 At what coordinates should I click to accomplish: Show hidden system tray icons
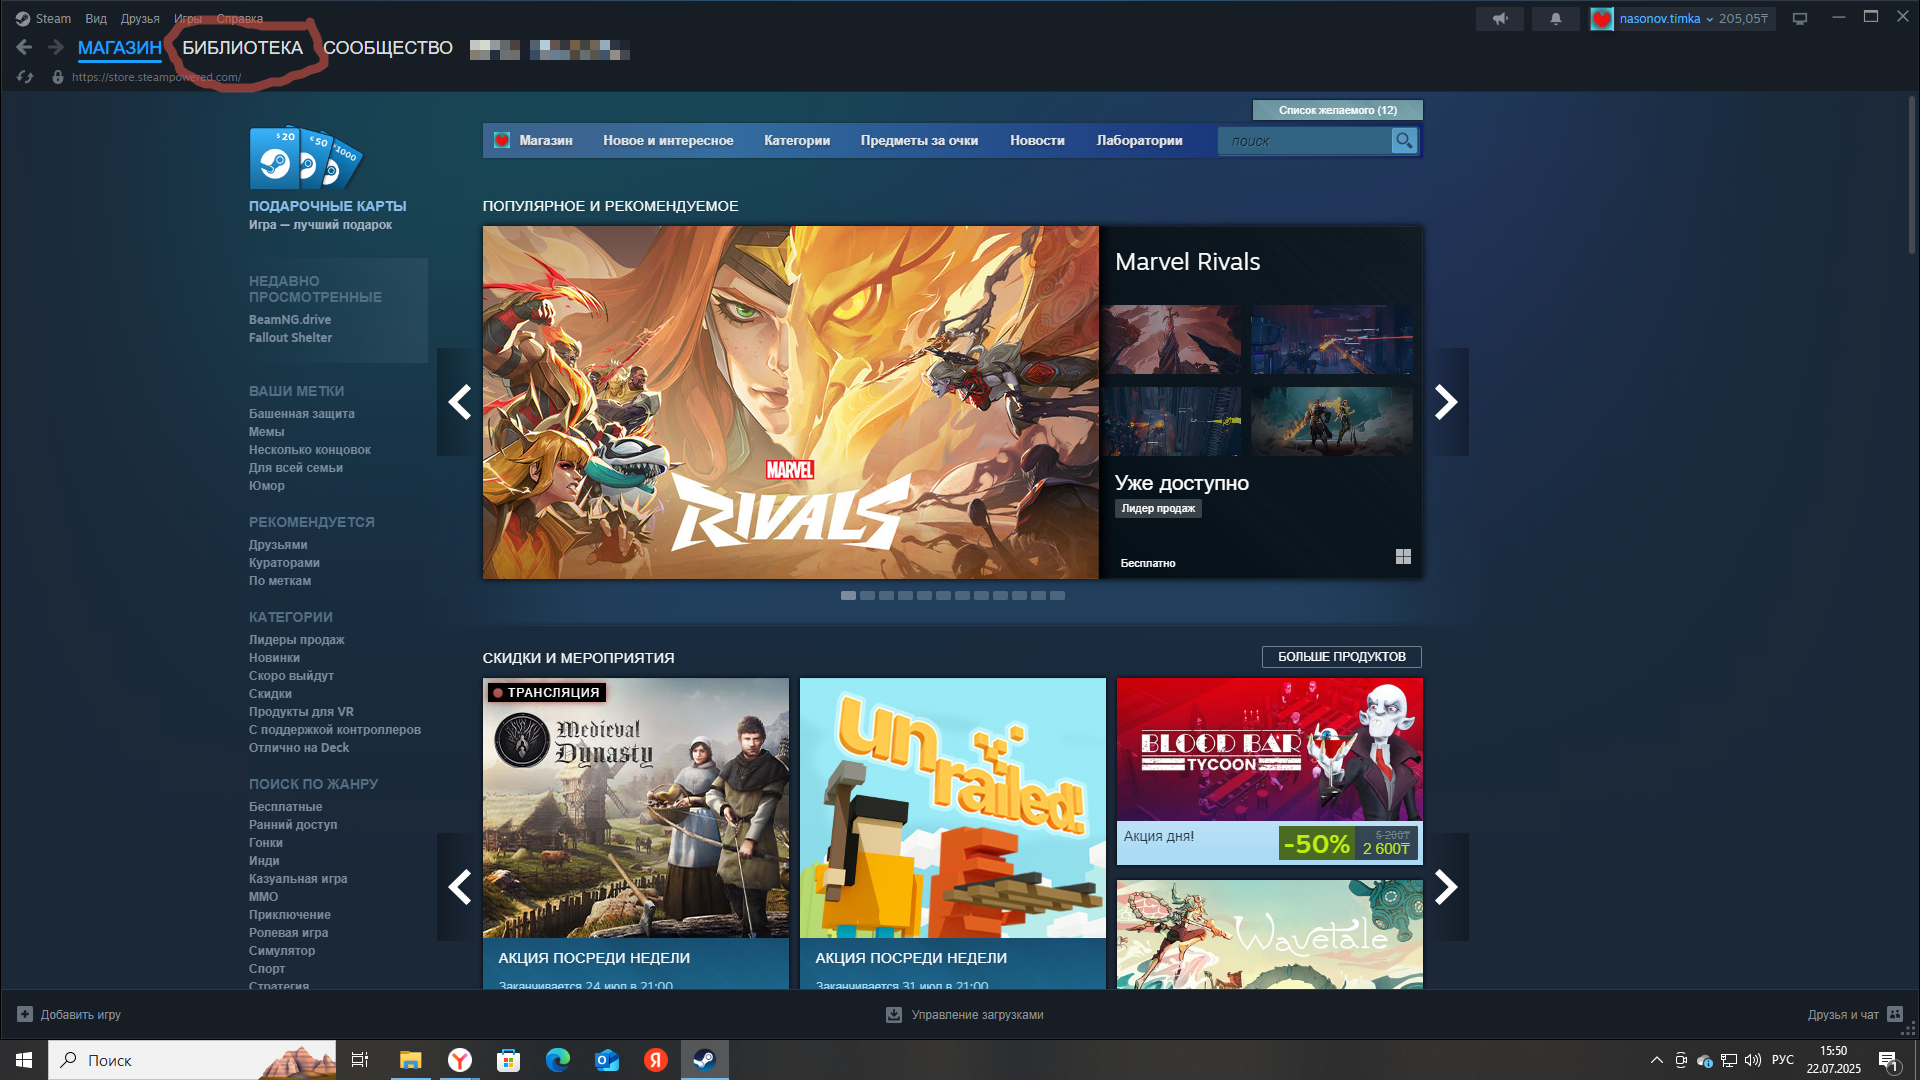[1657, 1060]
